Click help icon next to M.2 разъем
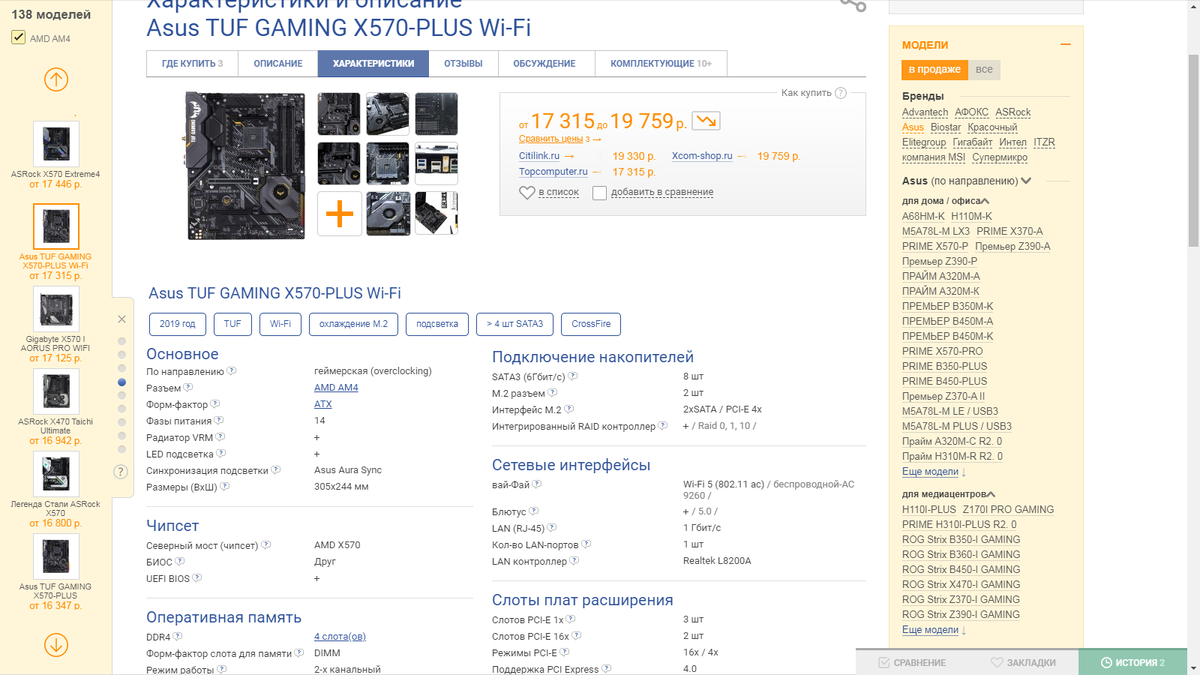 point(550,393)
